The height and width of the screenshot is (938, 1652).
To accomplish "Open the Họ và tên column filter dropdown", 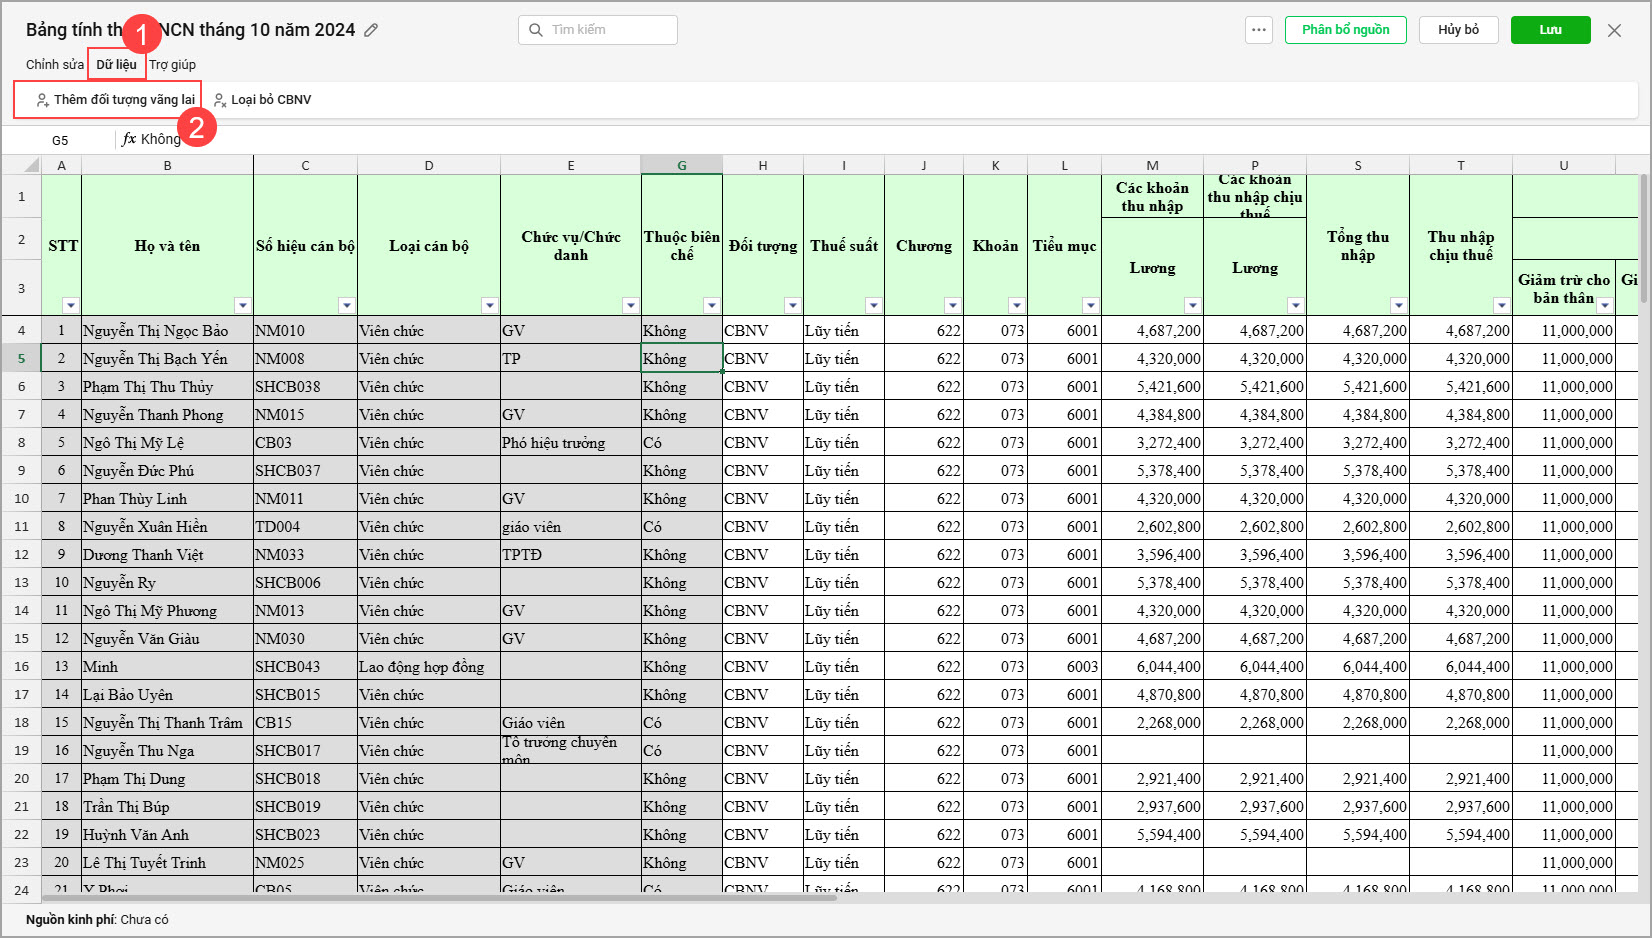I will coord(242,305).
